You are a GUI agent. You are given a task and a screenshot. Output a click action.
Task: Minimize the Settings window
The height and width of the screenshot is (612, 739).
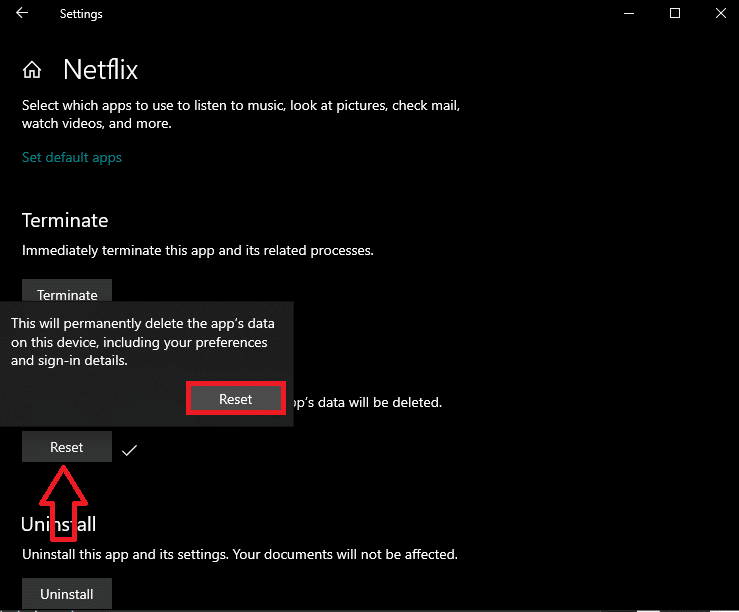click(x=629, y=13)
